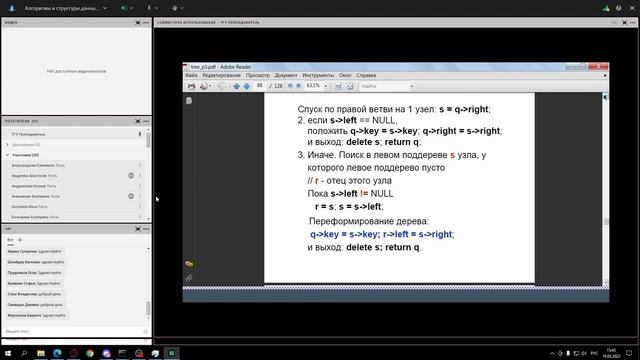Viewport: 640px width, 360px height.
Task: Open Microsoft Edge from the taskbar
Action: click(x=57, y=353)
